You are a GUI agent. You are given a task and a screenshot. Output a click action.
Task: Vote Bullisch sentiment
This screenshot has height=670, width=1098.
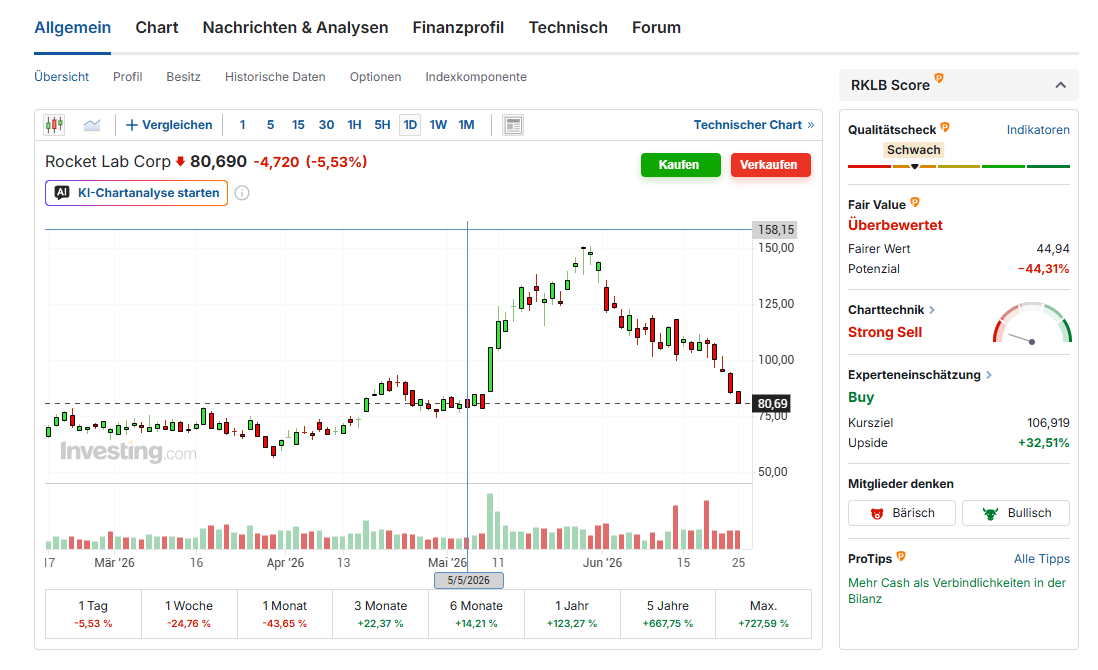pyautogui.click(x=1016, y=513)
